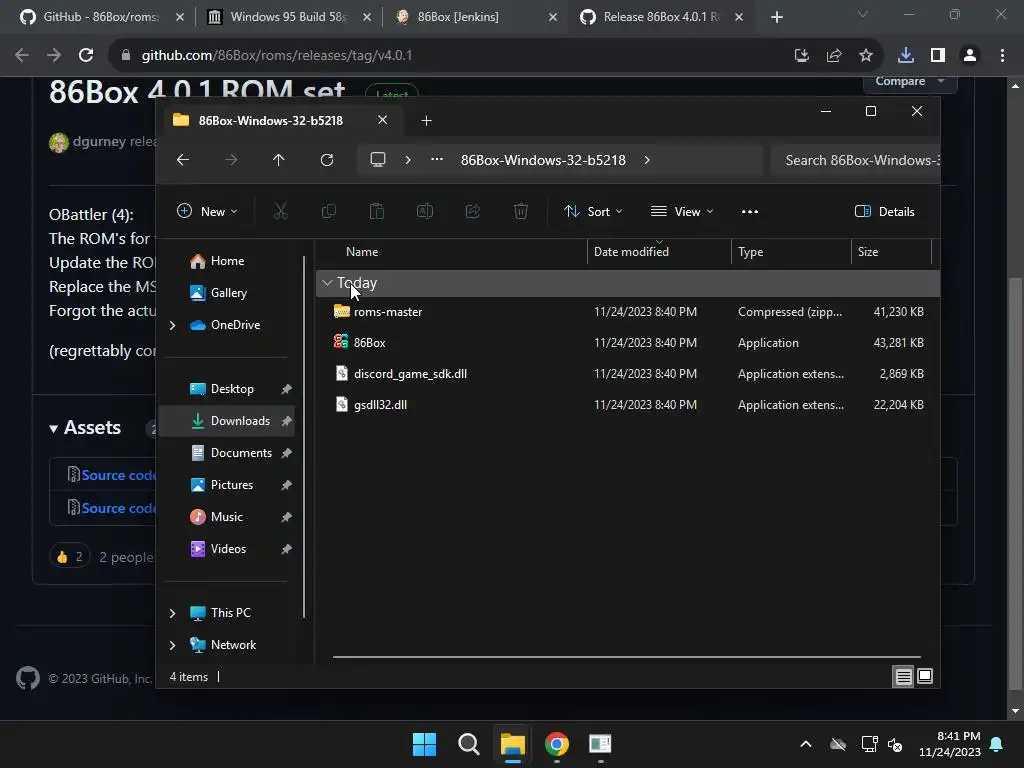Go up one folder level in Explorer
Screen dimensions: 1024x768
(278, 160)
